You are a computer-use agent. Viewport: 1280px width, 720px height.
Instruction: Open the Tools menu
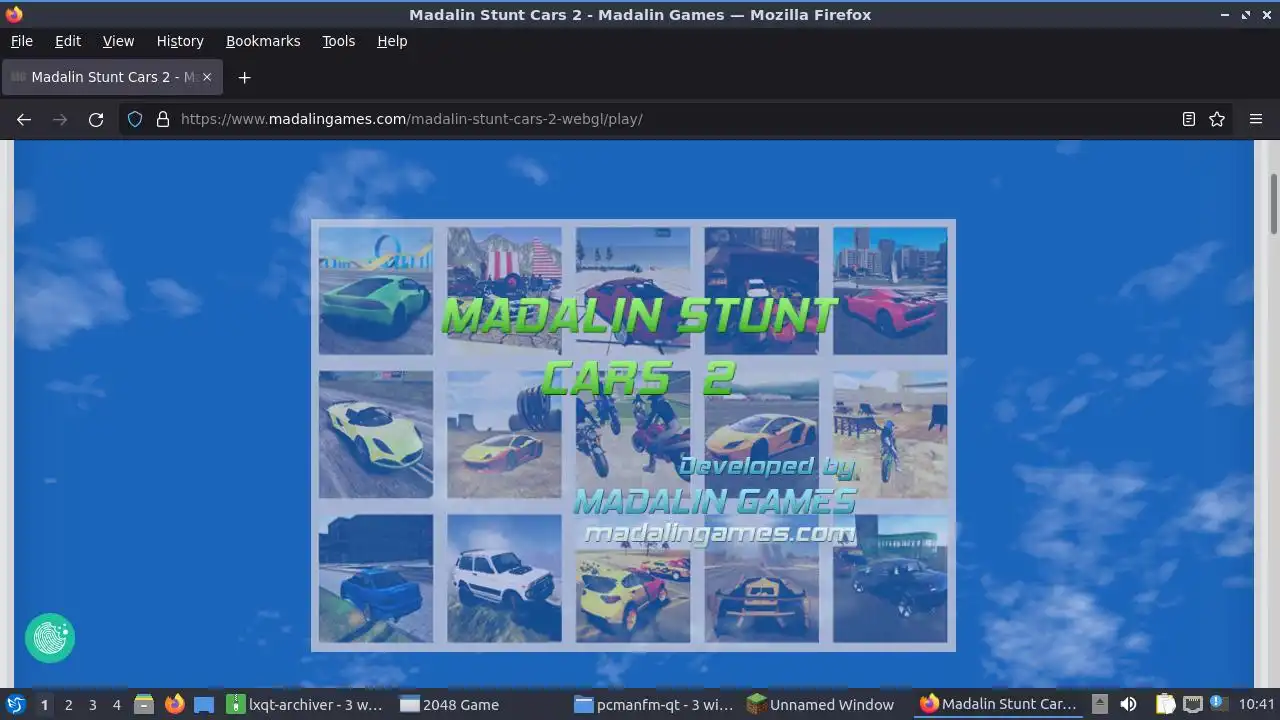(x=338, y=41)
